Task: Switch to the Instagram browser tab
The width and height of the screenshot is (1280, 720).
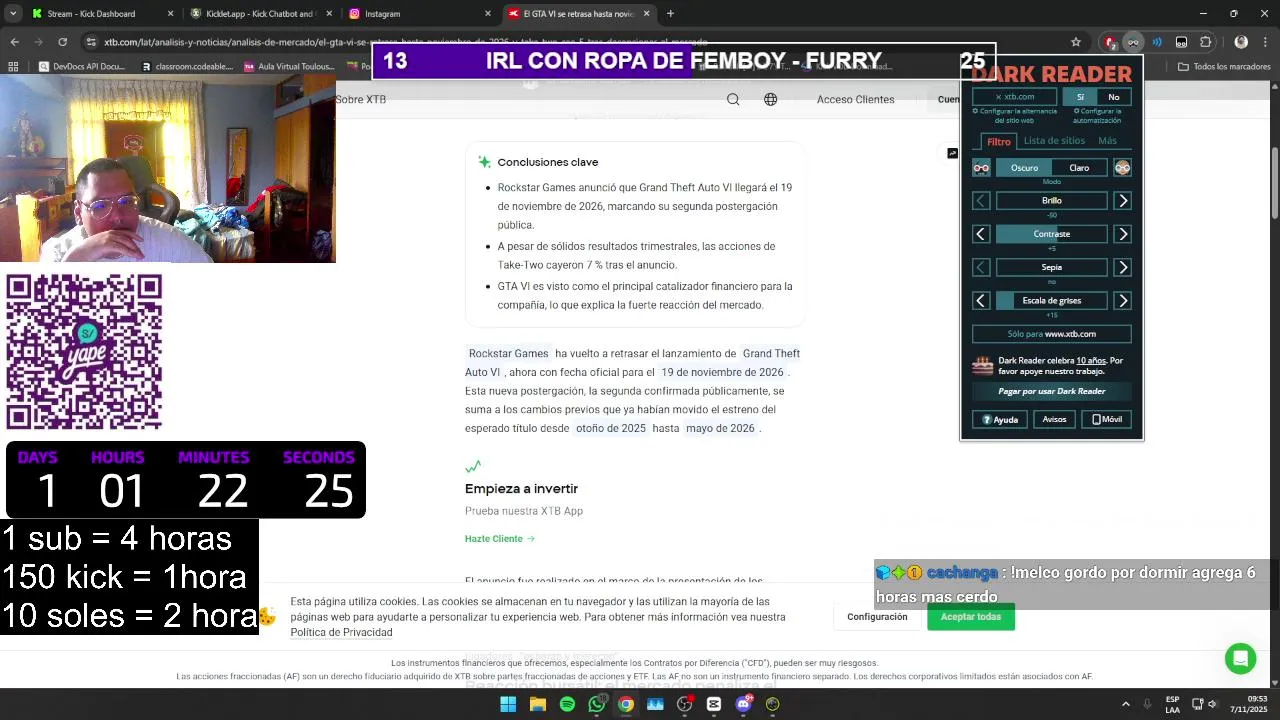Action: tap(420, 14)
